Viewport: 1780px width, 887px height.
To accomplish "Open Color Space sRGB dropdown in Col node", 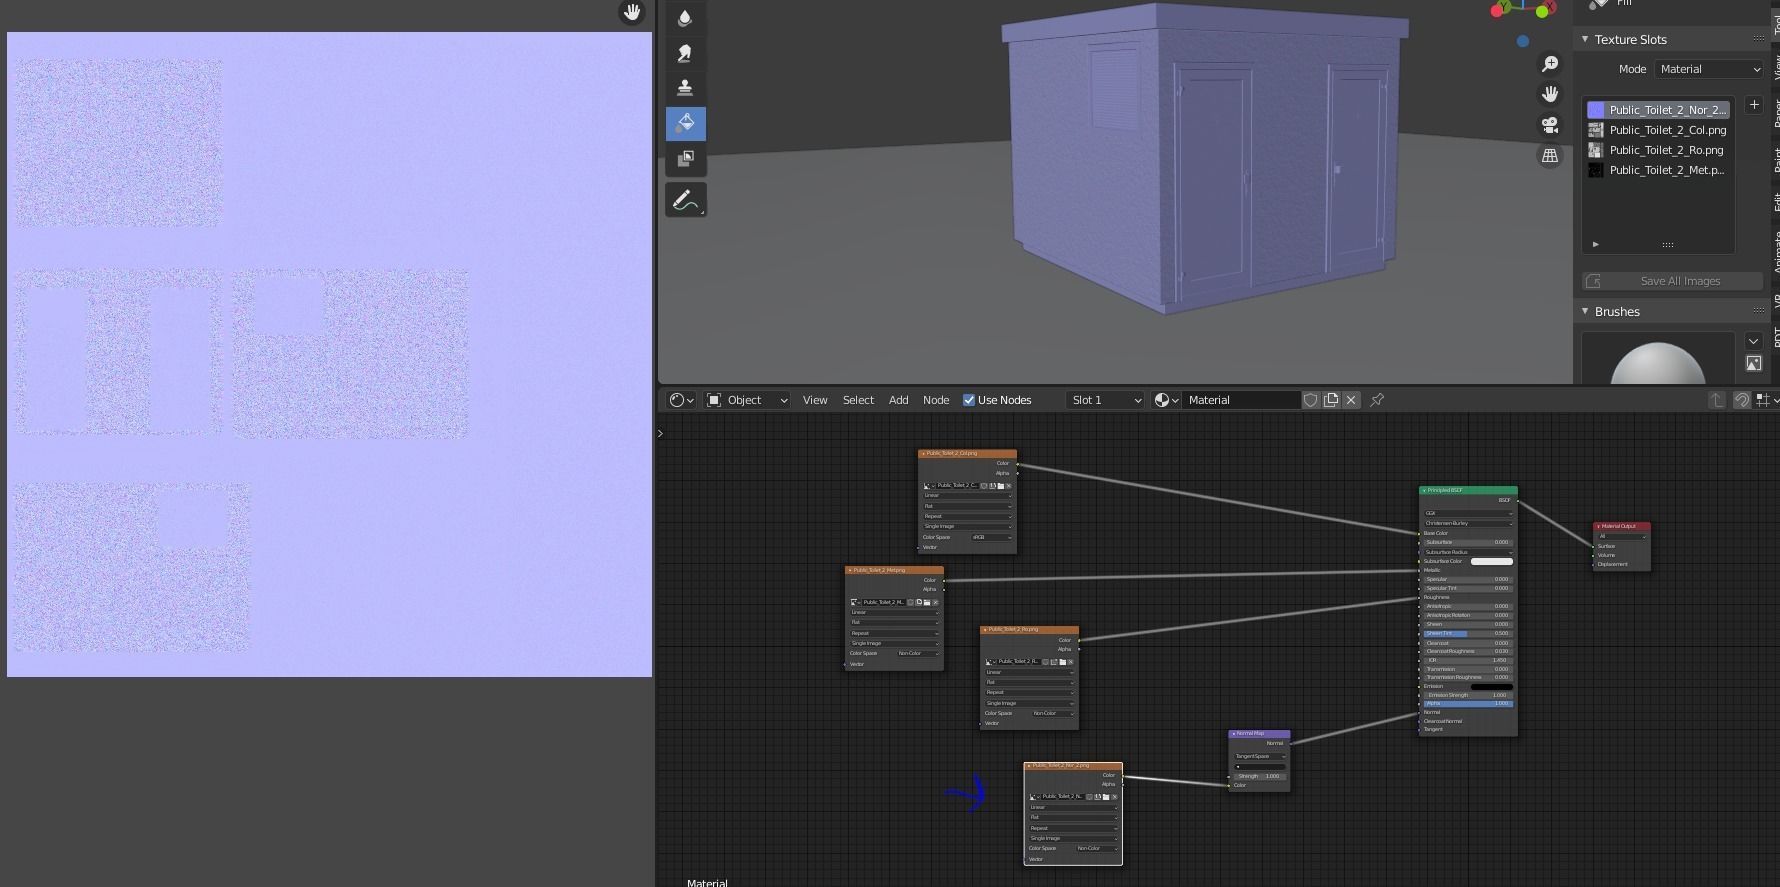I will click(x=992, y=537).
